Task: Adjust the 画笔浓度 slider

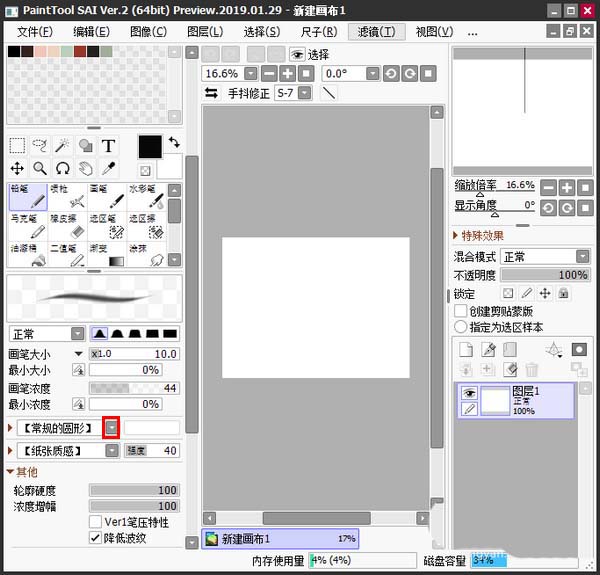Action: pyautogui.click(x=134, y=388)
